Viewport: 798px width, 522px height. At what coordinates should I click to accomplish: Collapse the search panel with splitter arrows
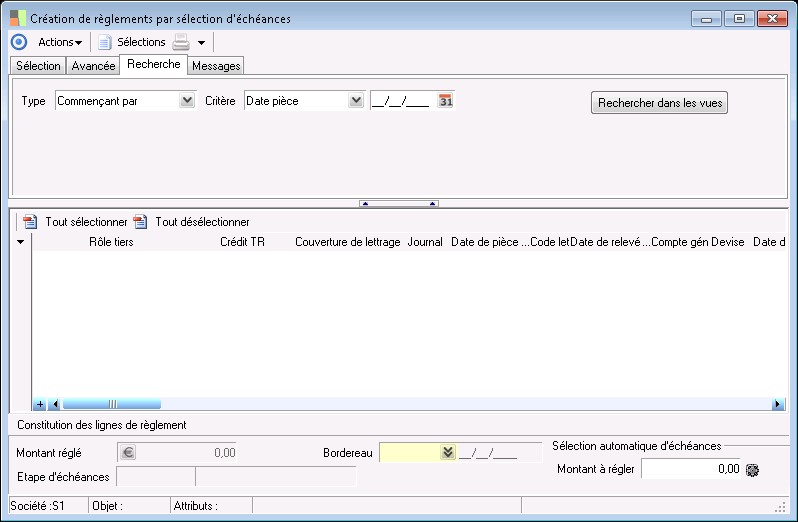click(398, 204)
